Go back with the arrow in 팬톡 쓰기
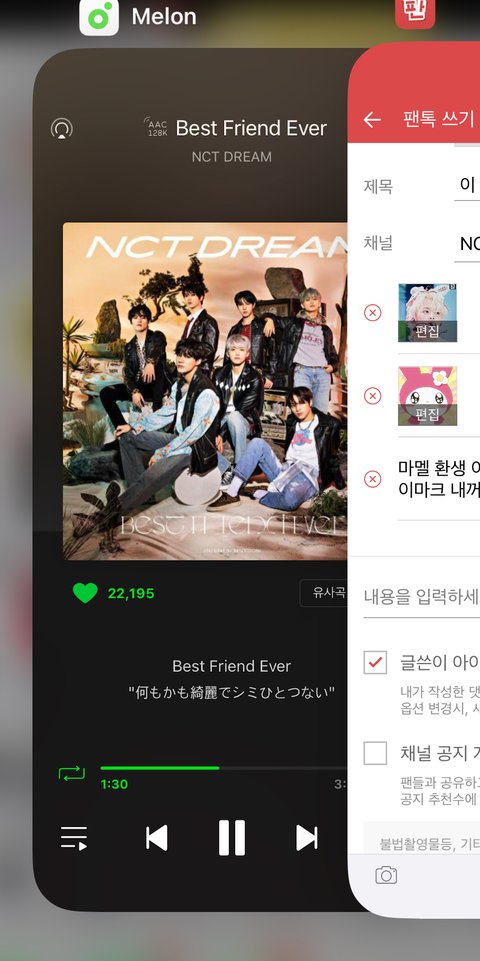 372,120
